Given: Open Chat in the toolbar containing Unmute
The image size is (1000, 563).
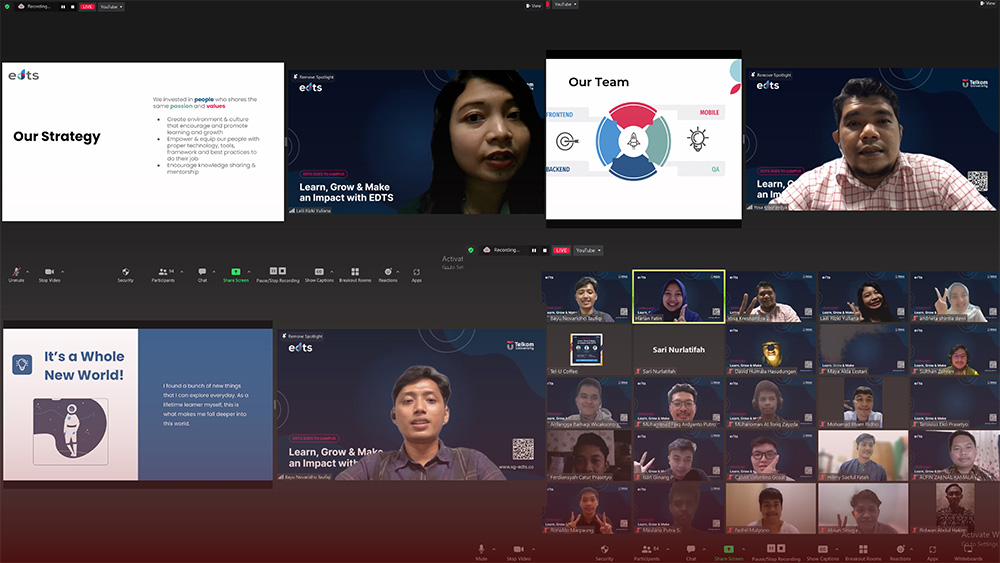Looking at the screenshot, I should pos(202,271).
